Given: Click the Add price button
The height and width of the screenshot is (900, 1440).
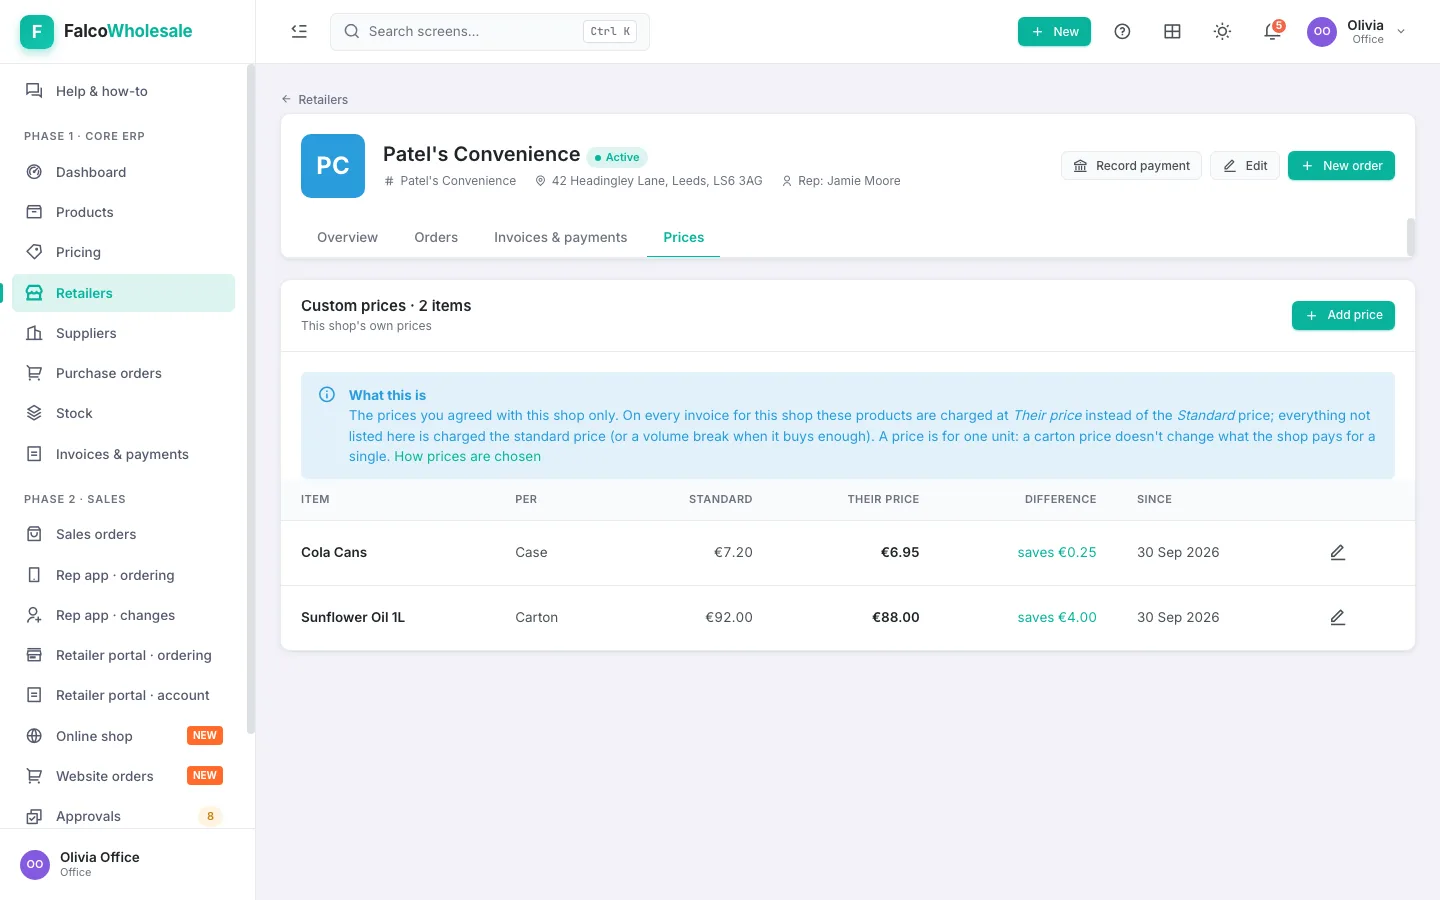Looking at the screenshot, I should 1343,315.
